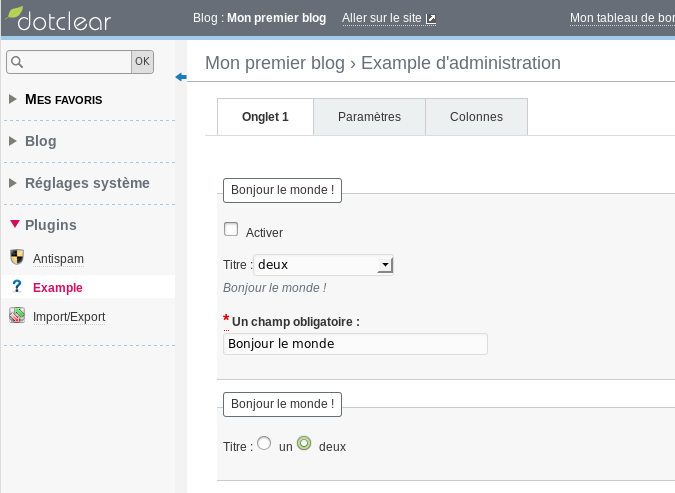The image size is (675, 493).
Task: Select the "un" radio button
Action: click(264, 443)
